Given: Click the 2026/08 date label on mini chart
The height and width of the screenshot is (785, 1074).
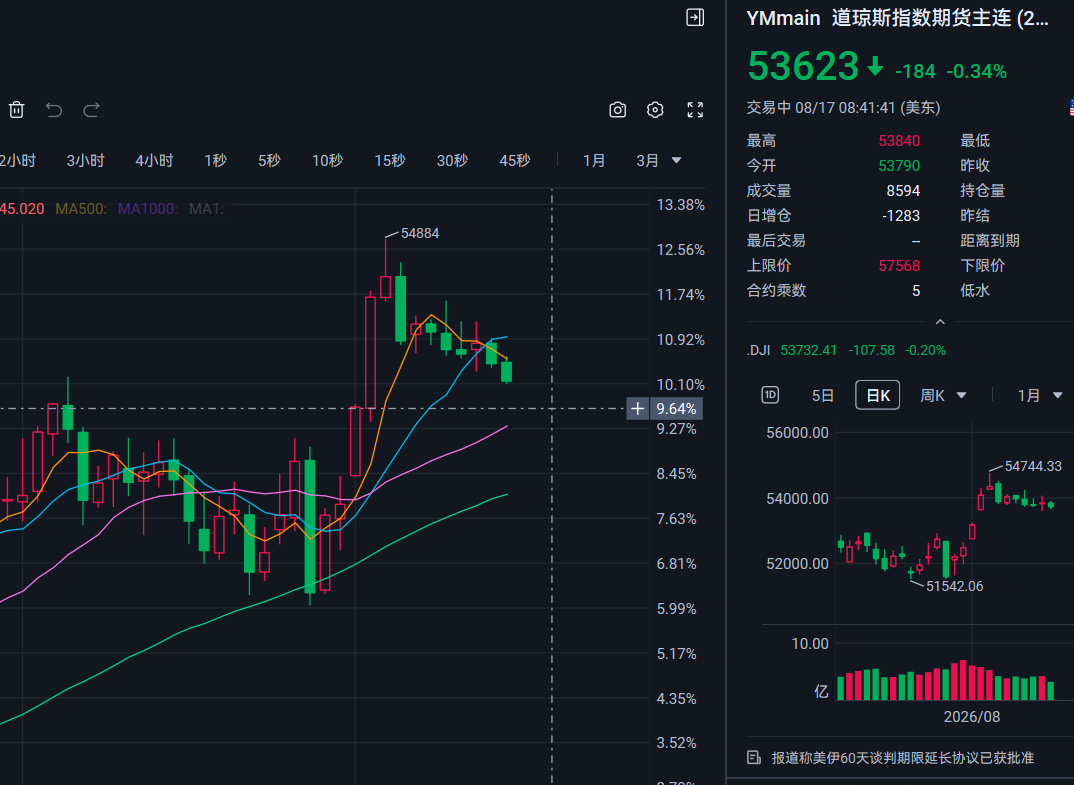Looking at the screenshot, I should [x=971, y=717].
